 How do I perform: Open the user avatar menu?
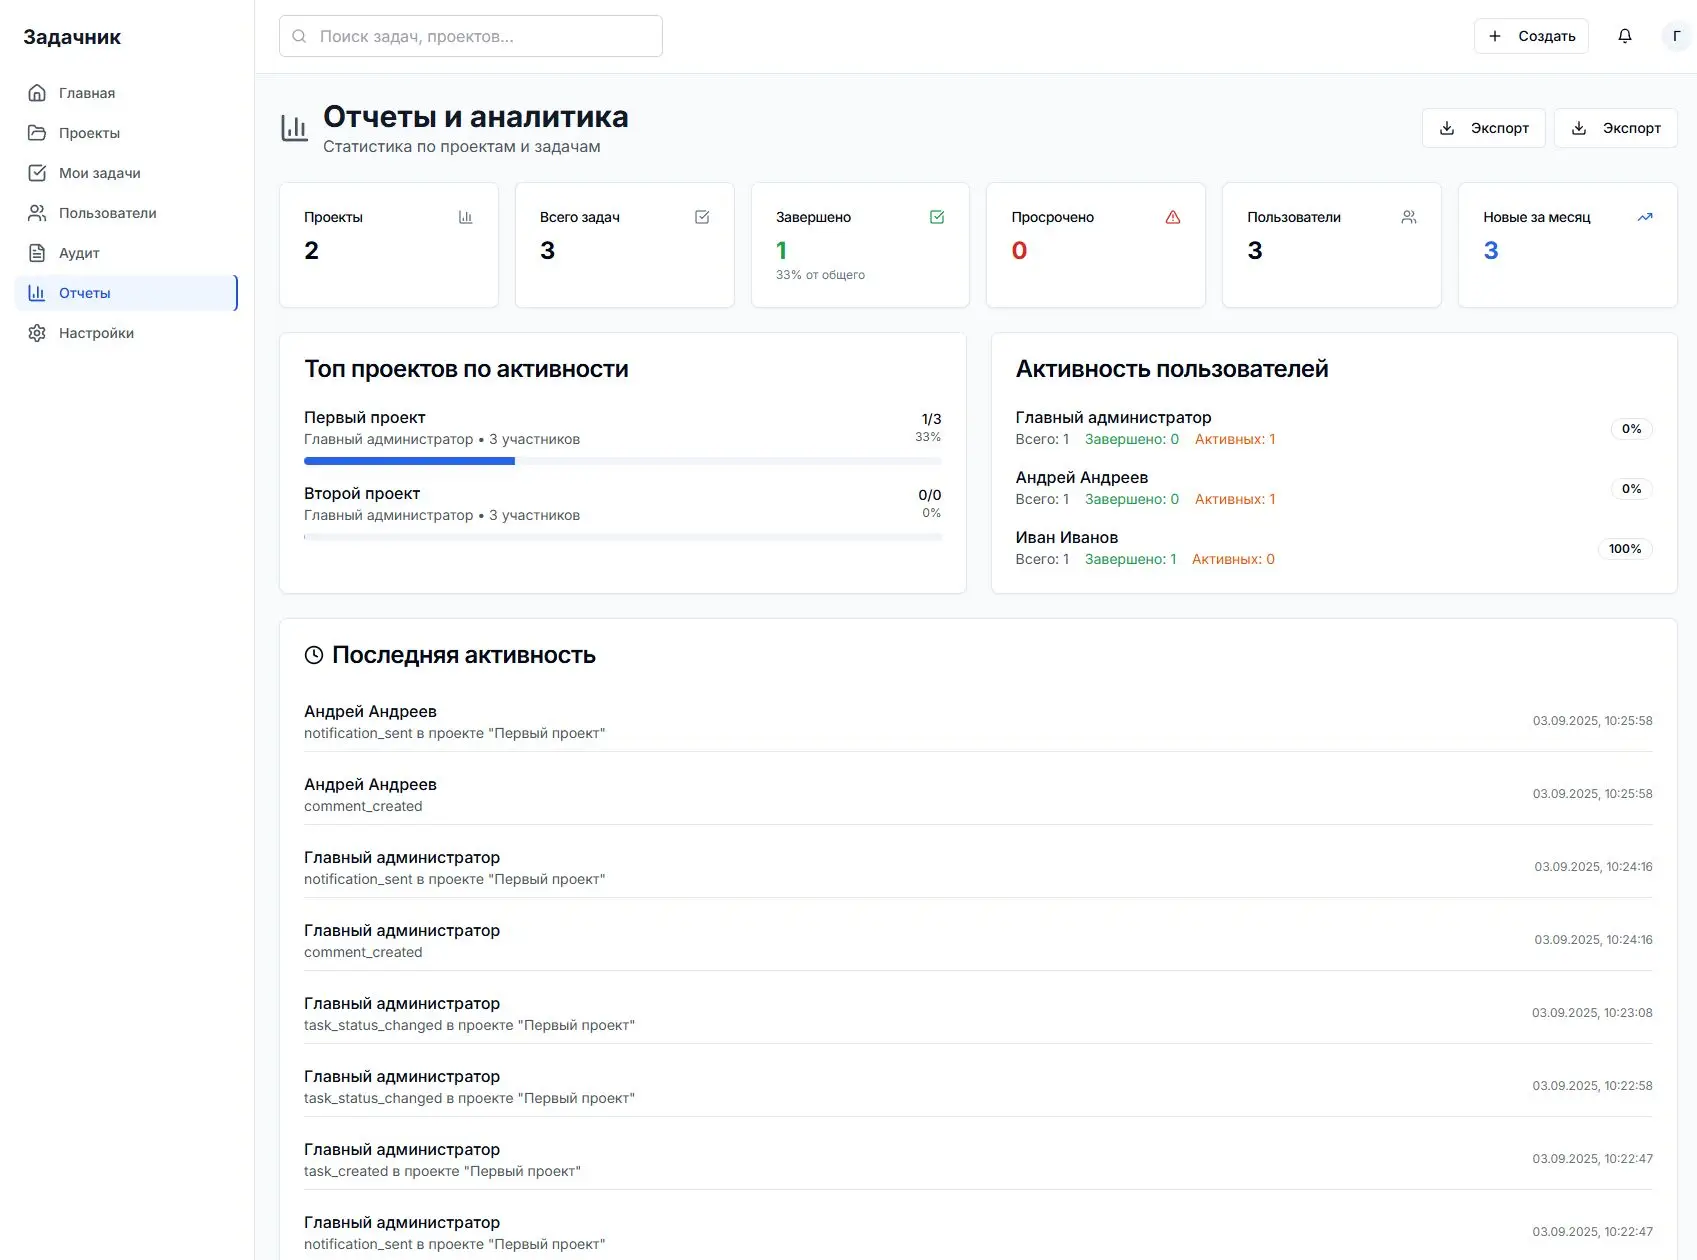point(1676,35)
